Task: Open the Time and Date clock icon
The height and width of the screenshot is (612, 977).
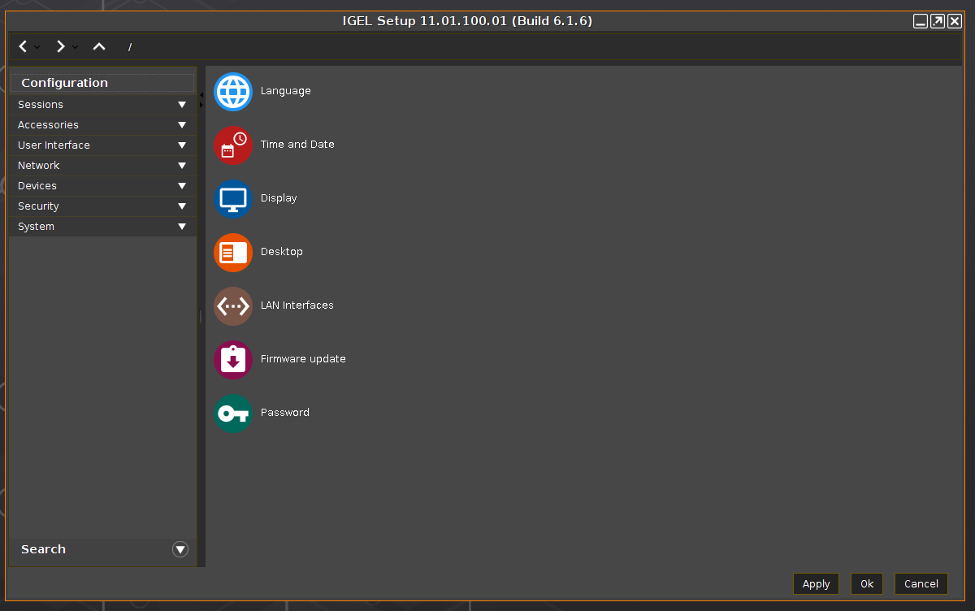Action: [233, 145]
